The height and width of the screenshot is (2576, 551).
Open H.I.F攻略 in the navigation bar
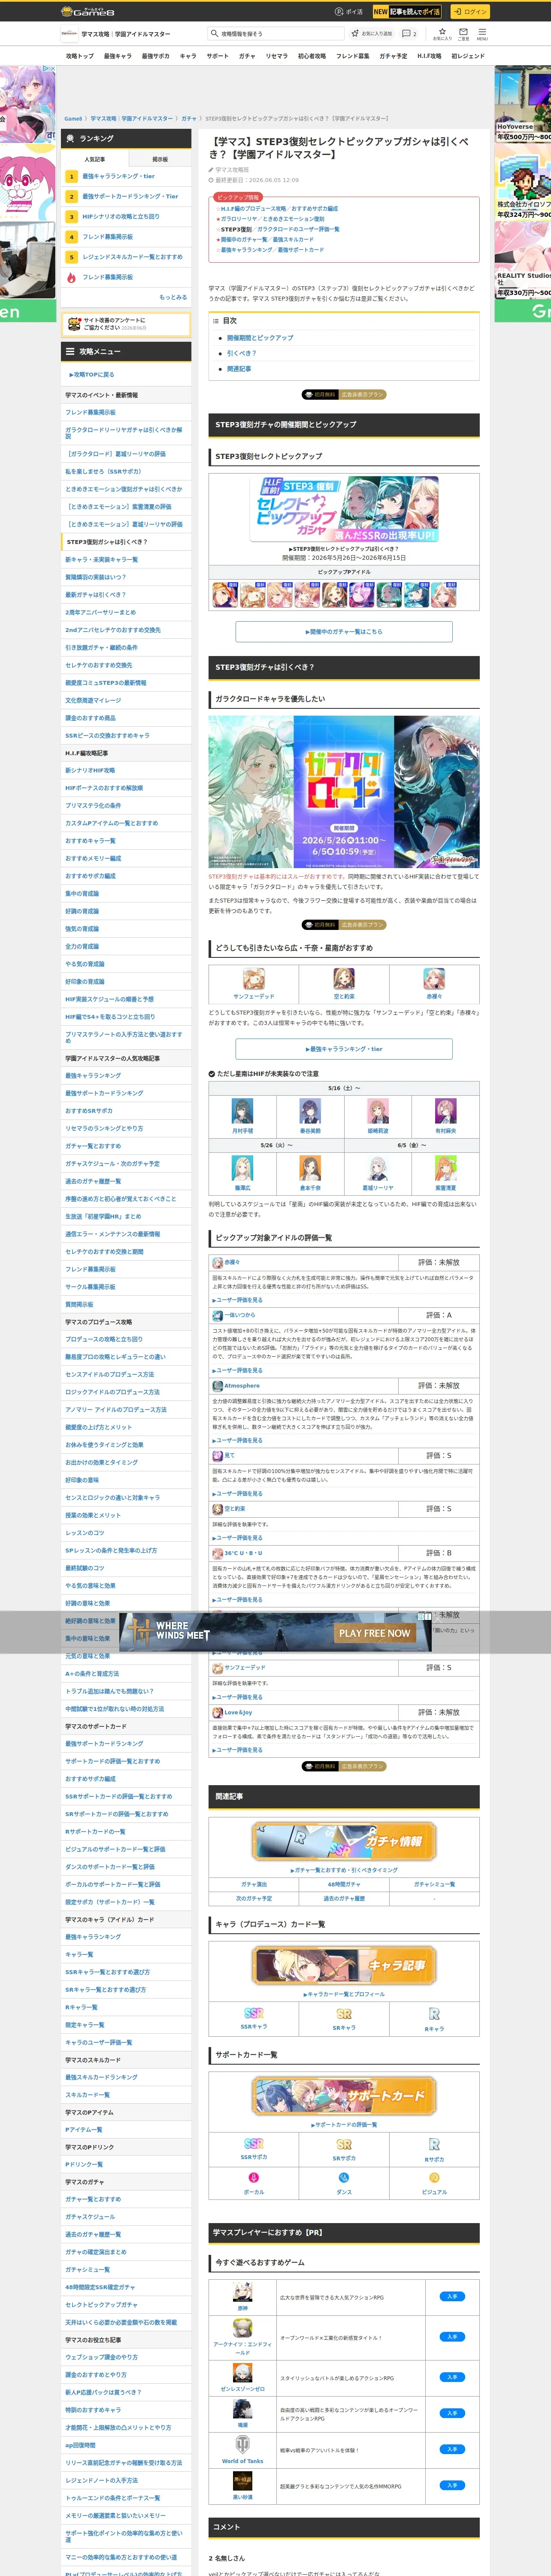click(x=429, y=56)
